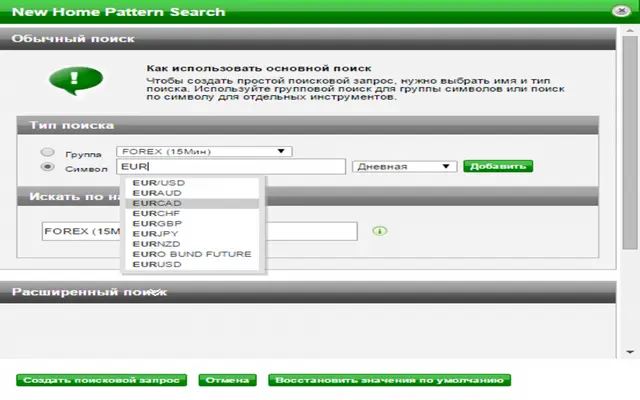Open the Дневная timeframe dropdown
This screenshot has height=400, width=640.
tap(404, 167)
